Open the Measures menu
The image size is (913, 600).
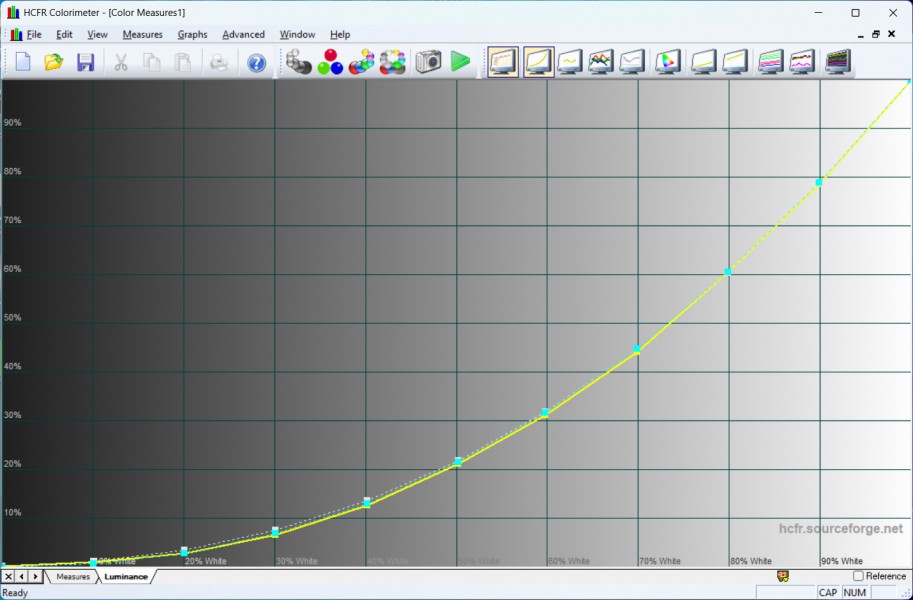[142, 34]
